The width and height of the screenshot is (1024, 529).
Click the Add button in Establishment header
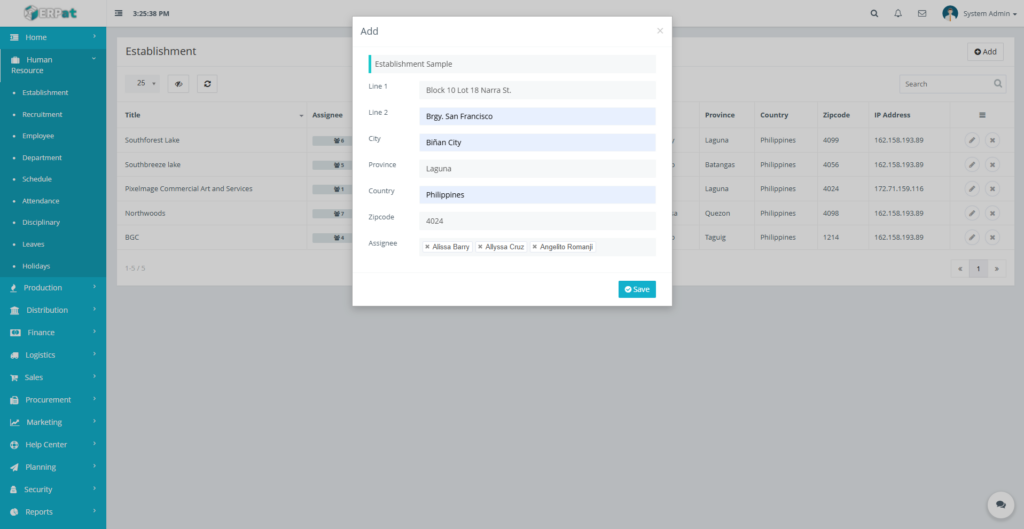point(985,52)
